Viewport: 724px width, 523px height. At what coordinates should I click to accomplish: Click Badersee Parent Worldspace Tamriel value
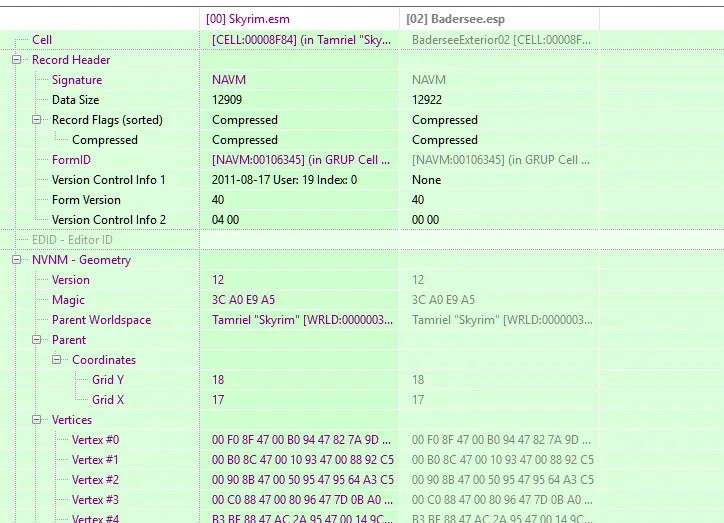click(x=502, y=319)
